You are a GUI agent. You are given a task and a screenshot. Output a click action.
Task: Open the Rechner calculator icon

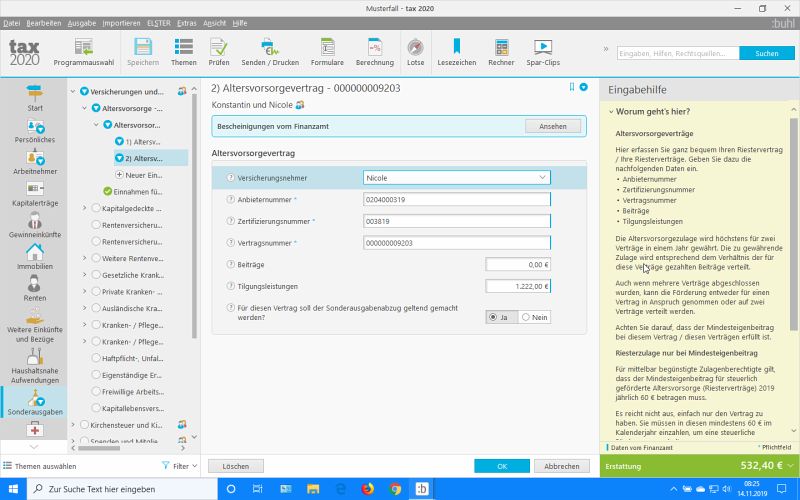click(501, 47)
